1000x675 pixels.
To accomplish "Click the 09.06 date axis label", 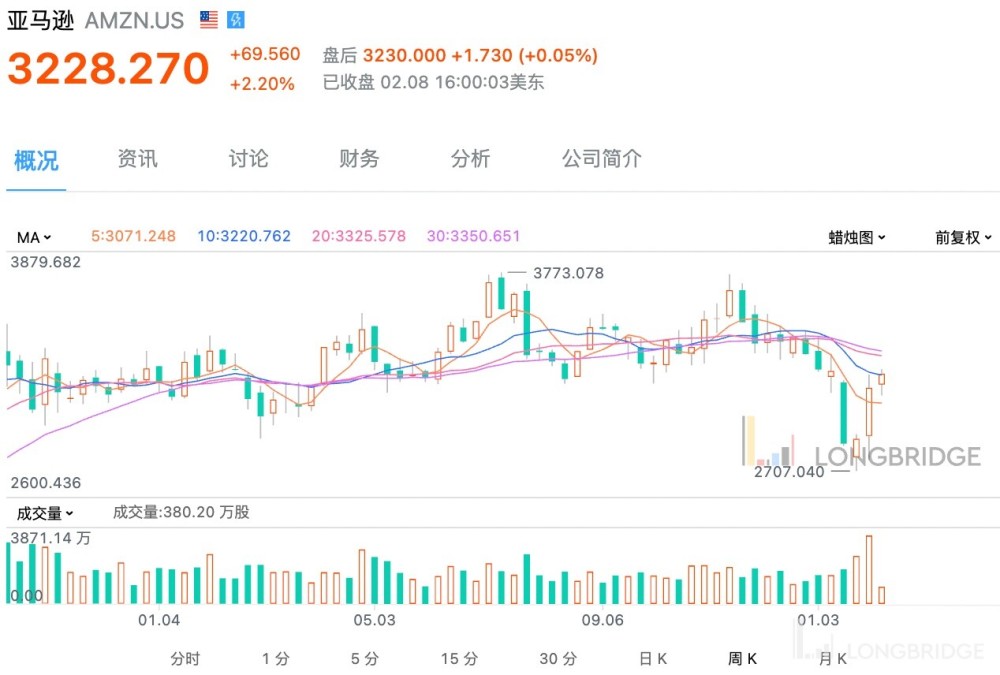I will (x=603, y=620).
